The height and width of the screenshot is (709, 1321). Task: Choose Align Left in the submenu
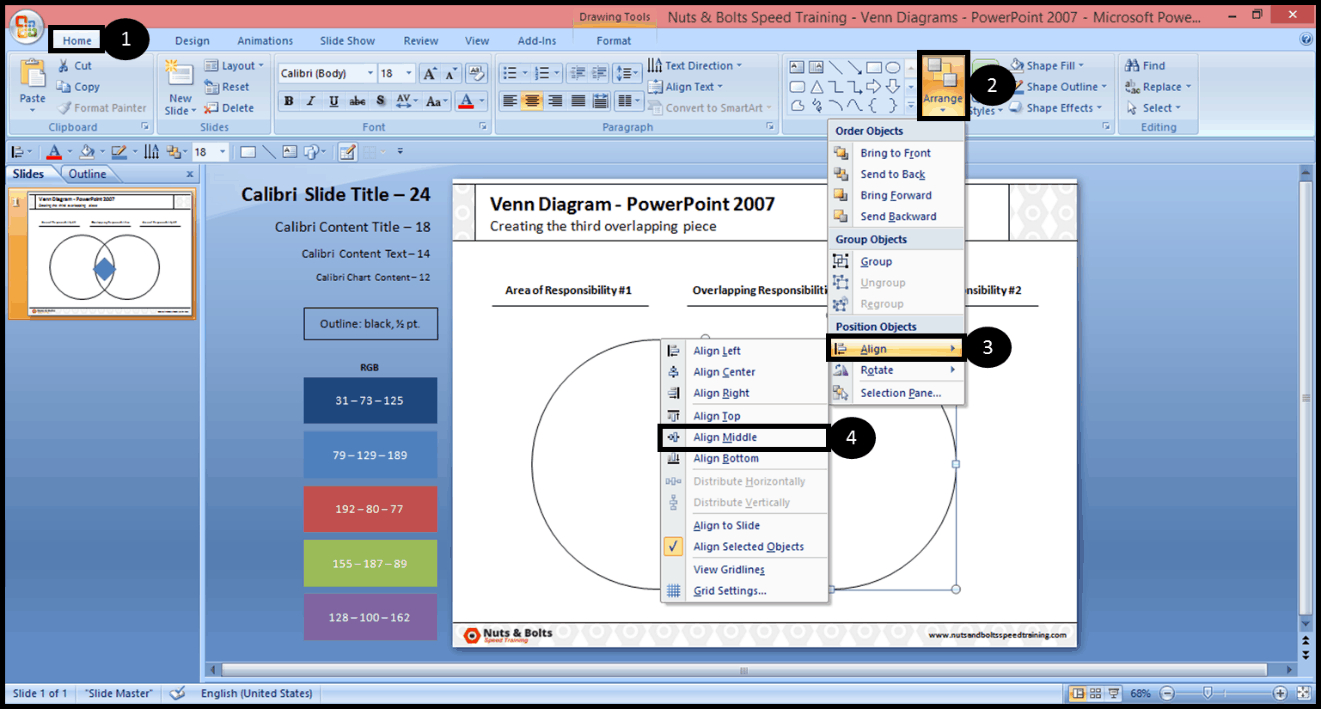tap(745, 351)
